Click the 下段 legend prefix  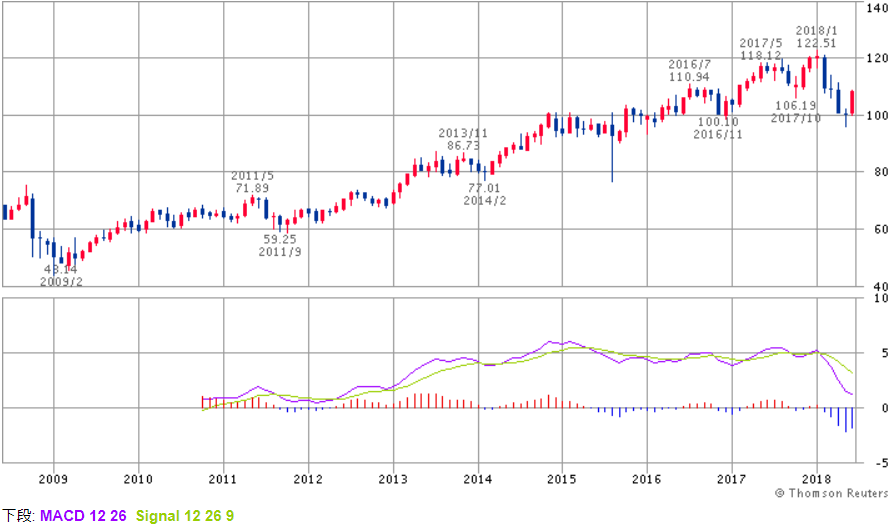point(18,516)
